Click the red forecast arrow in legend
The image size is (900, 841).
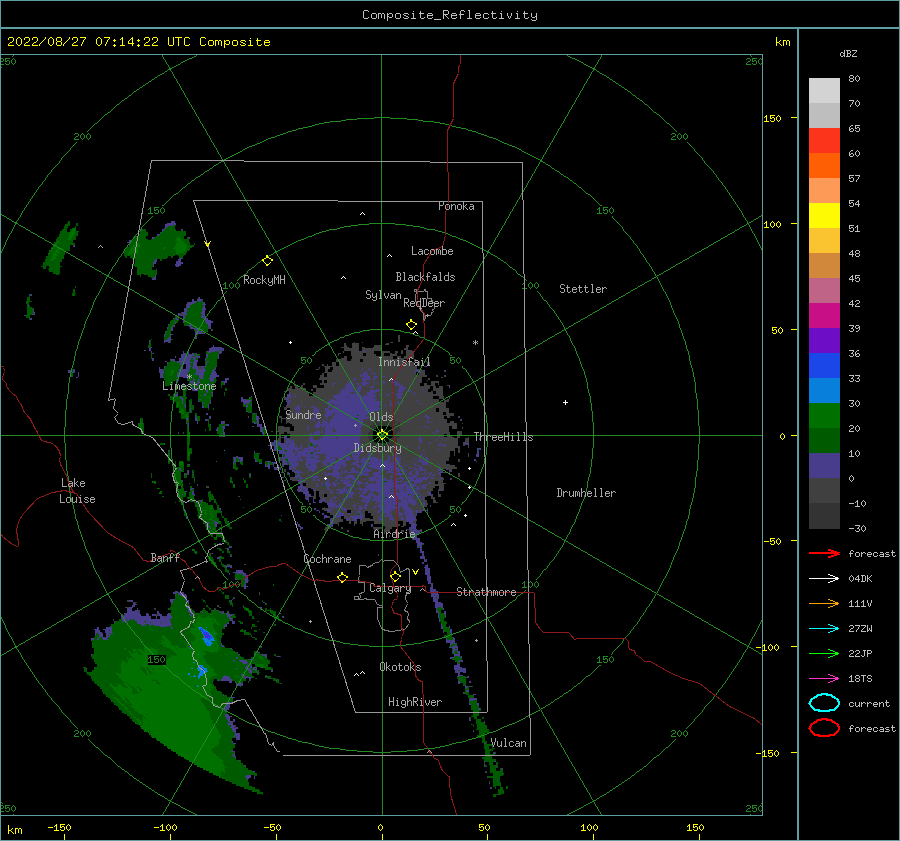click(824, 553)
